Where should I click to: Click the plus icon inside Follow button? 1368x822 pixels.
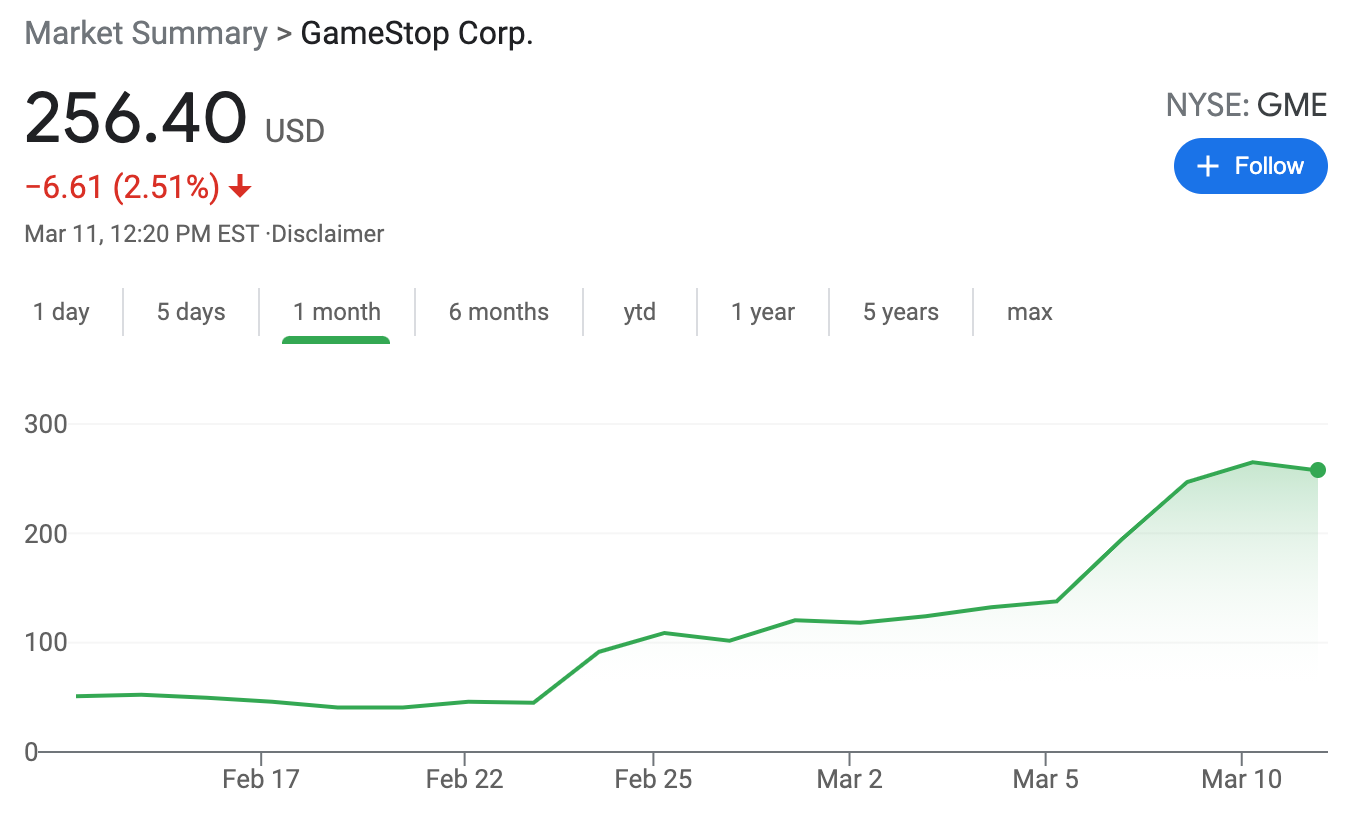(1207, 166)
